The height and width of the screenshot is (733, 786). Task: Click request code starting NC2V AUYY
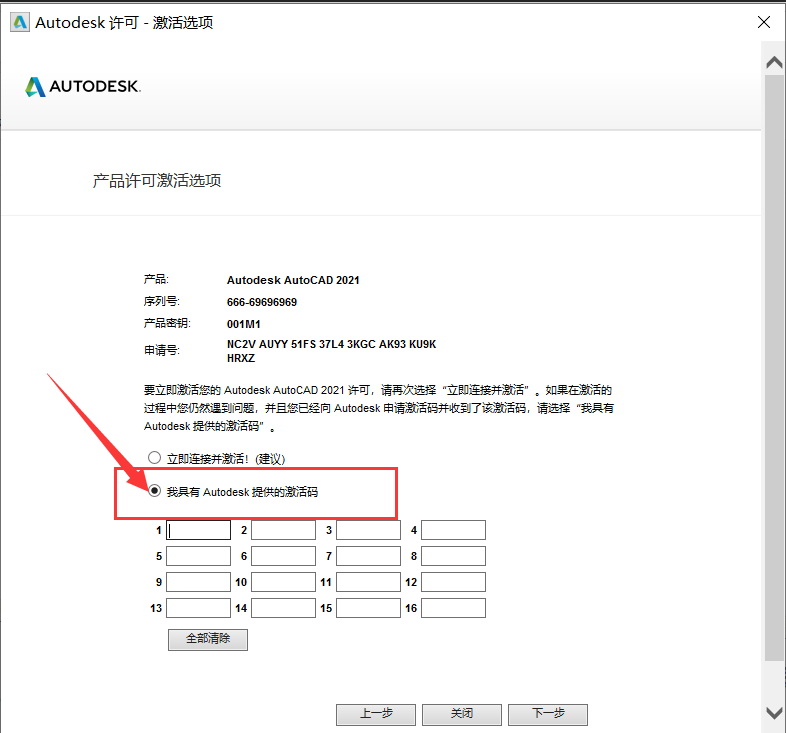point(331,351)
